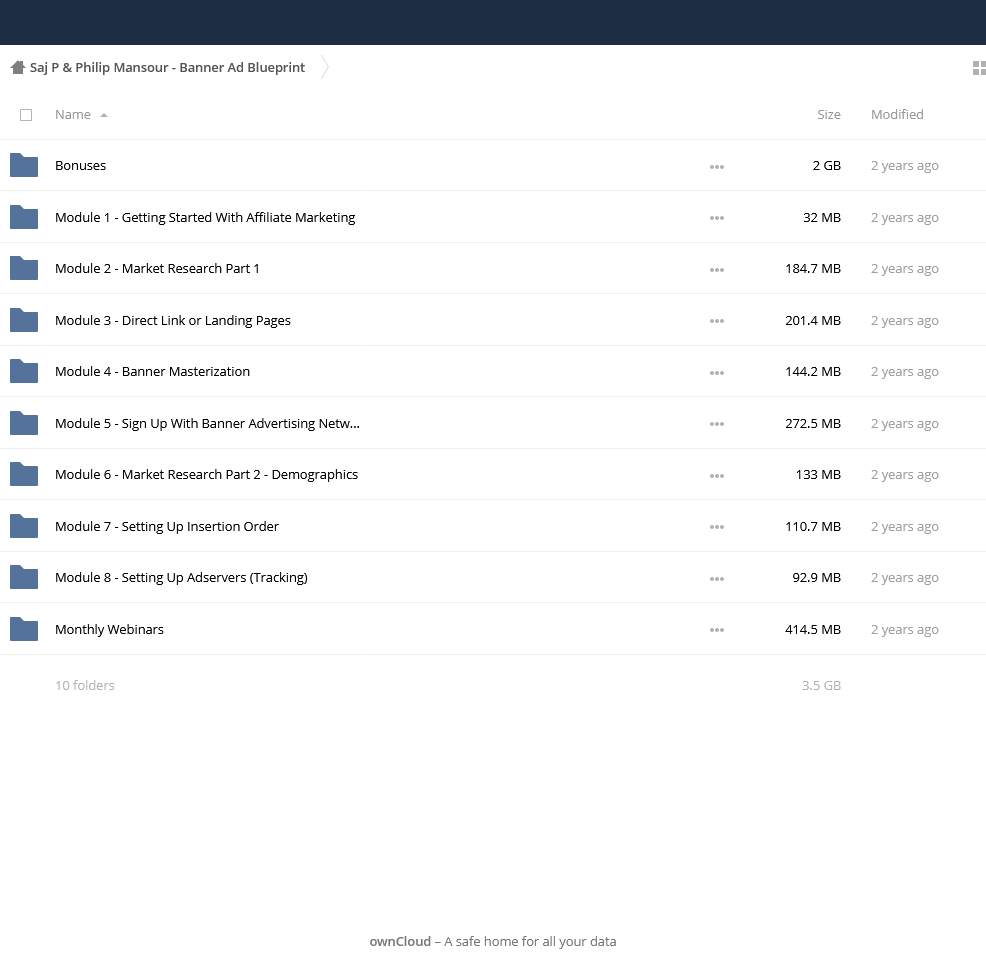Click the ownCloud footer link
The image size is (986, 971).
(x=400, y=941)
